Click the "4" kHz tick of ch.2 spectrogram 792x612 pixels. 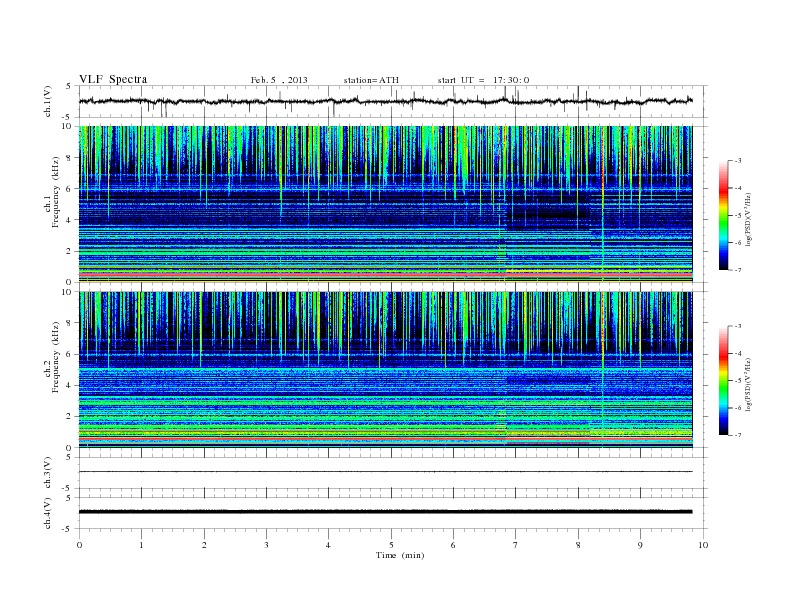[x=70, y=385]
